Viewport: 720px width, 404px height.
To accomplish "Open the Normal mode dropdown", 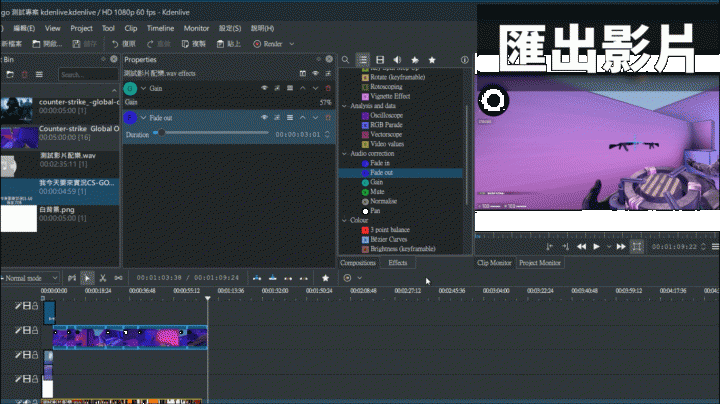I will tap(30, 278).
